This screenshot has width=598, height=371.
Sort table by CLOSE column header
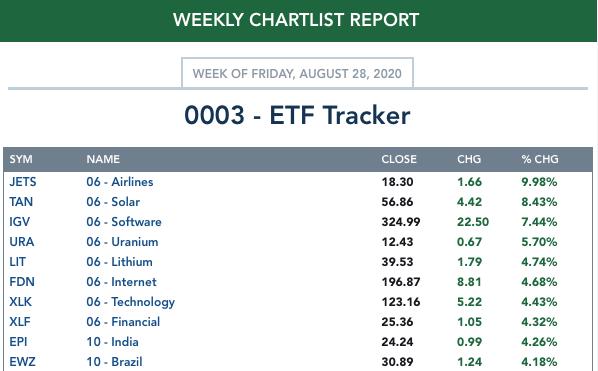pyautogui.click(x=399, y=159)
